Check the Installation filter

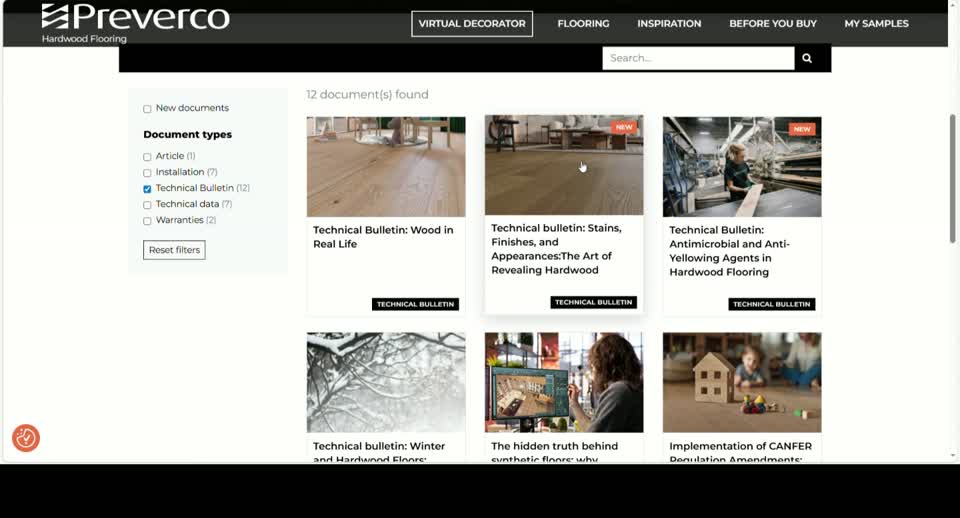[x=147, y=173]
